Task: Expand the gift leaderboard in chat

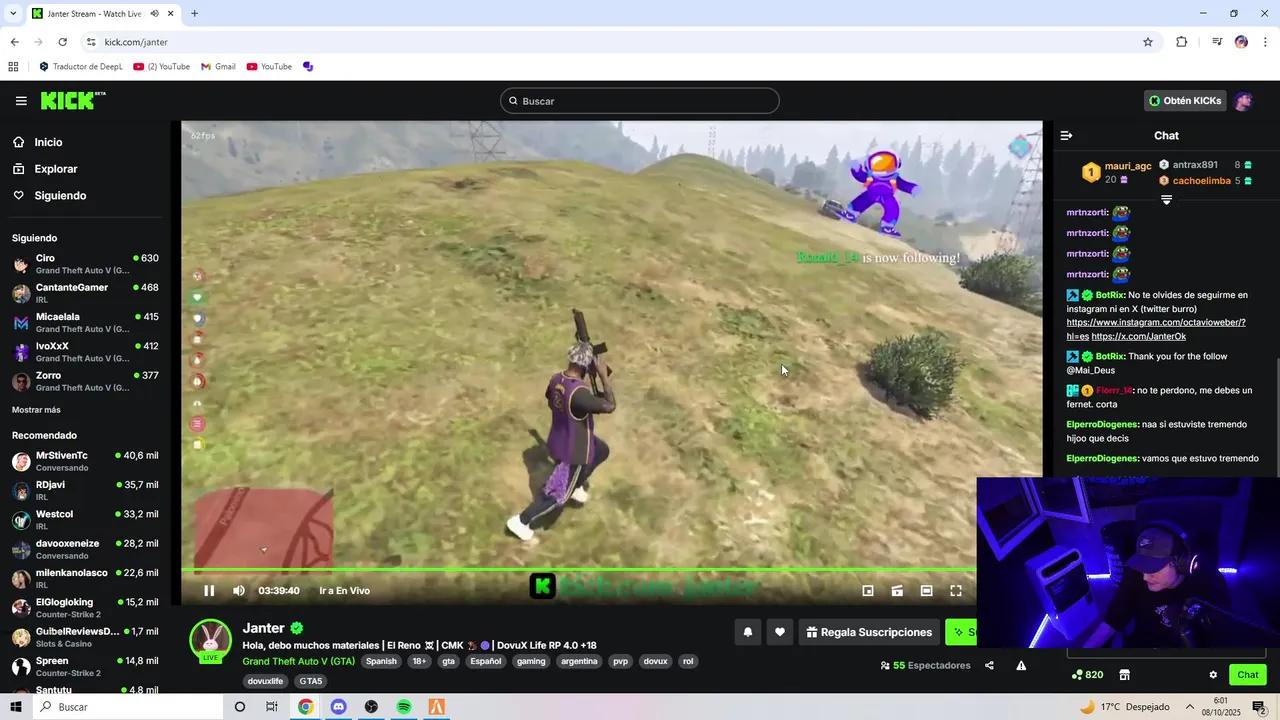Action: click(x=1166, y=200)
